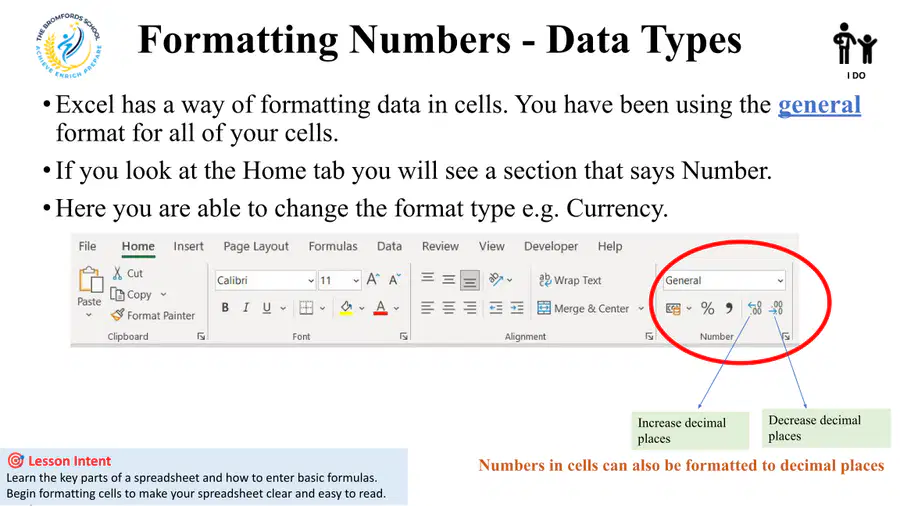Image resolution: width=900 pixels, height=506 pixels.
Task: Open the Page Layout tab
Action: pos(256,246)
